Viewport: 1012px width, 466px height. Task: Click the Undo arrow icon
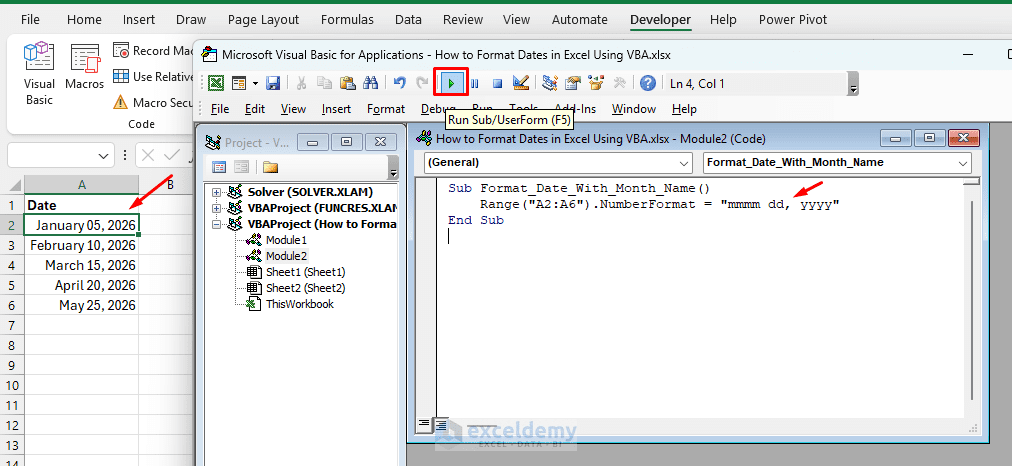(x=400, y=83)
